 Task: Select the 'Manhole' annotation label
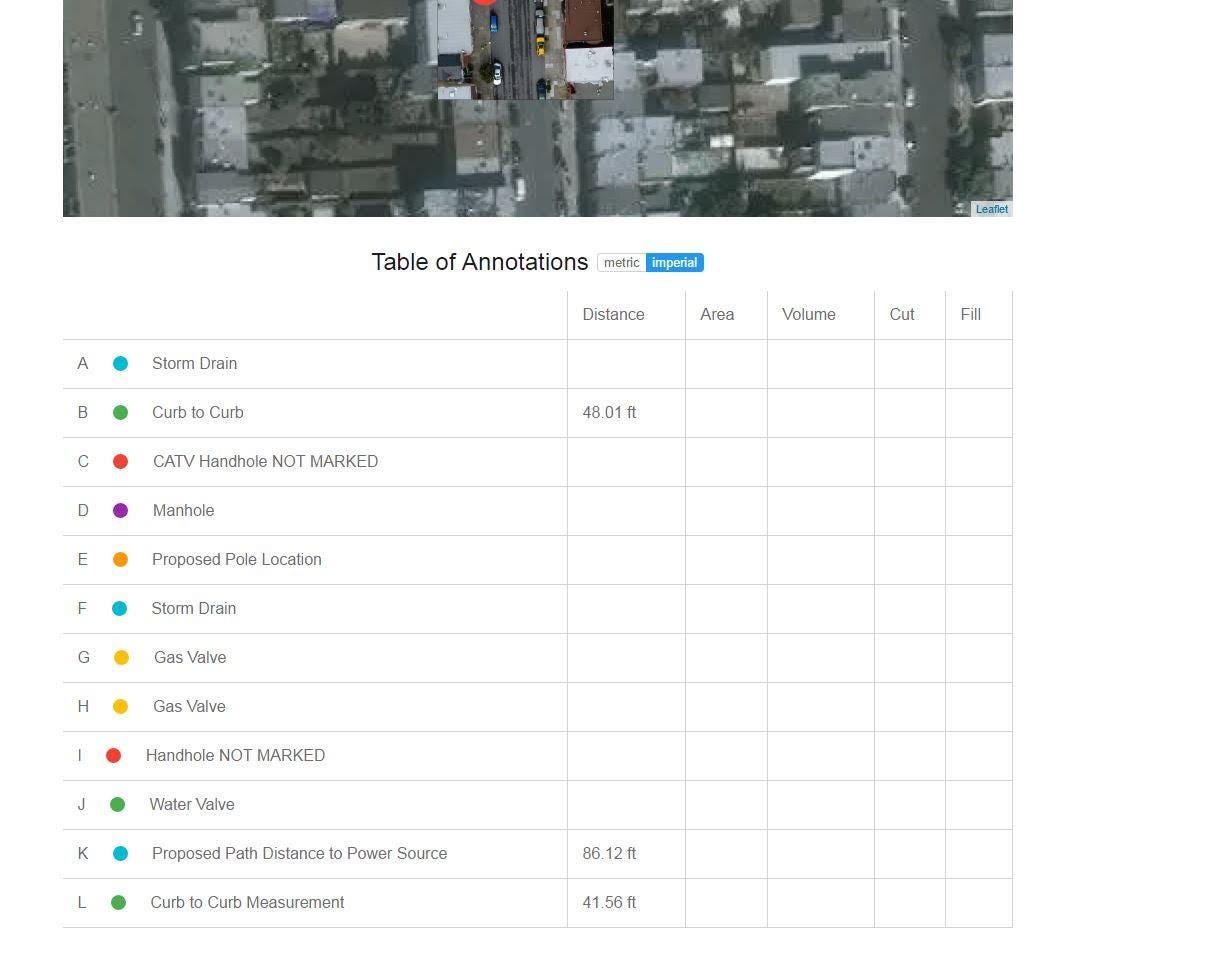[x=183, y=511]
